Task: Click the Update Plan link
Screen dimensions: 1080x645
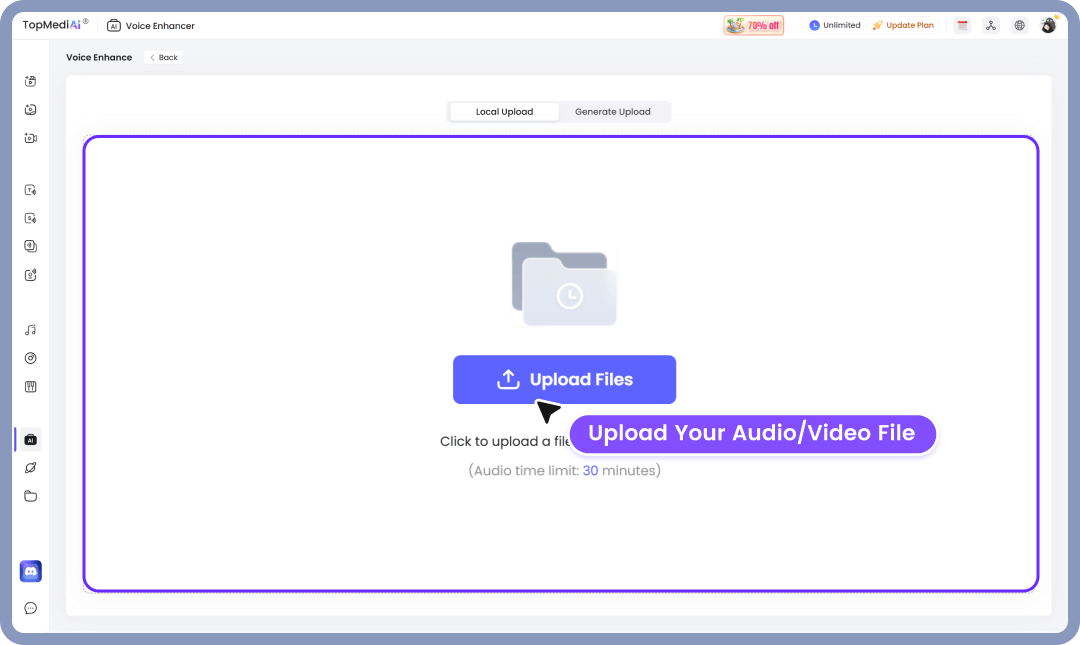Action: coord(903,24)
